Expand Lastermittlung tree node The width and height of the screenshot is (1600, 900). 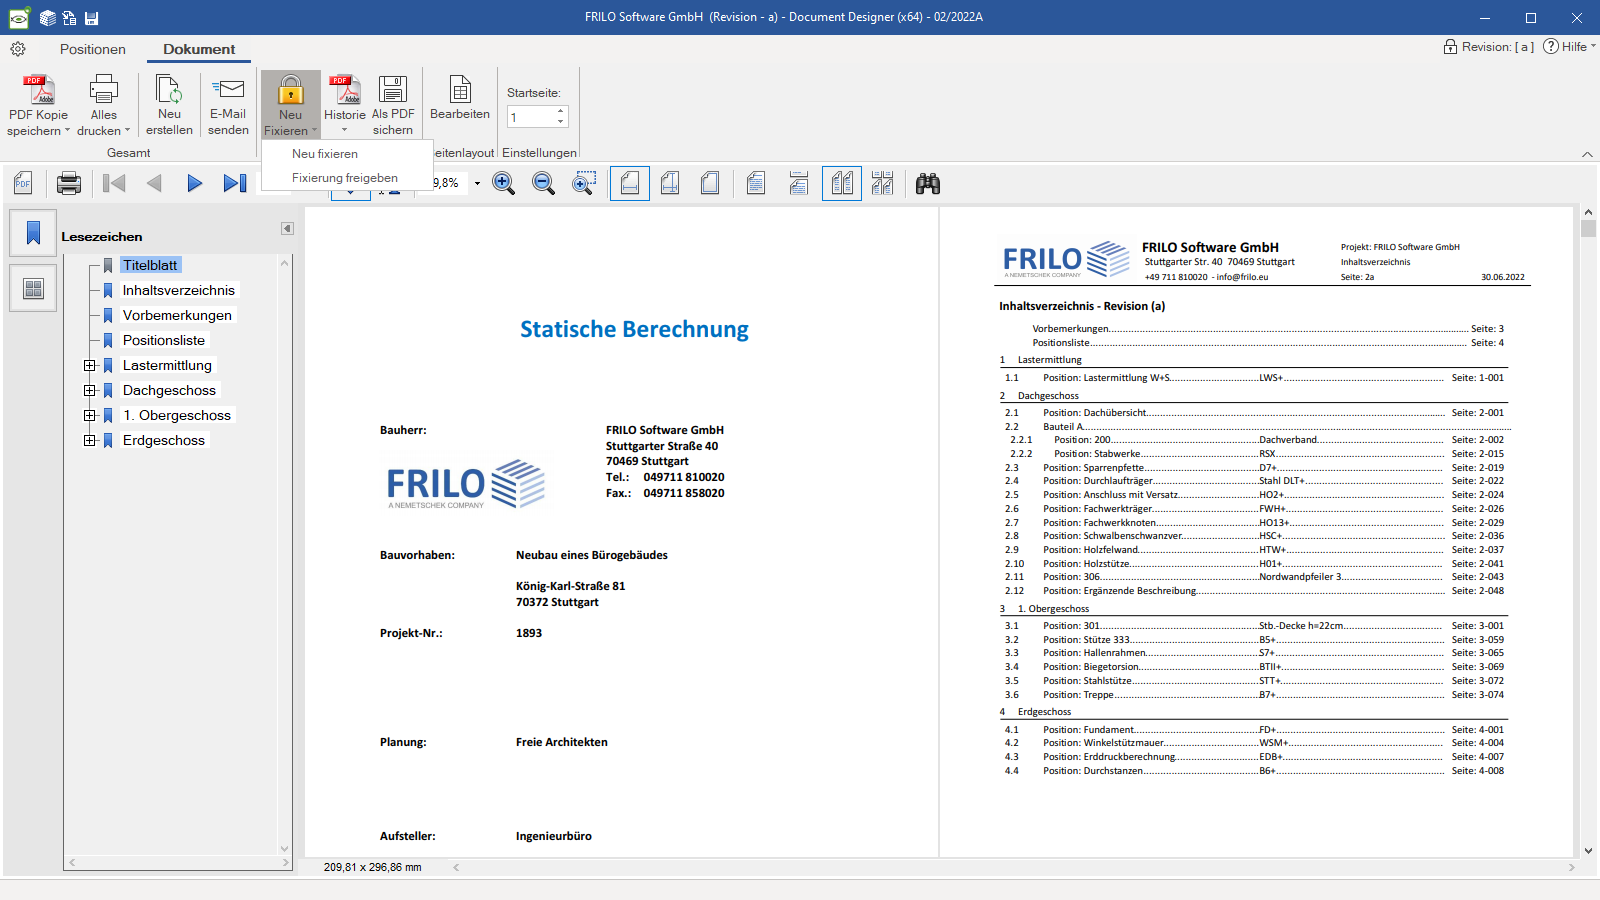(x=90, y=365)
